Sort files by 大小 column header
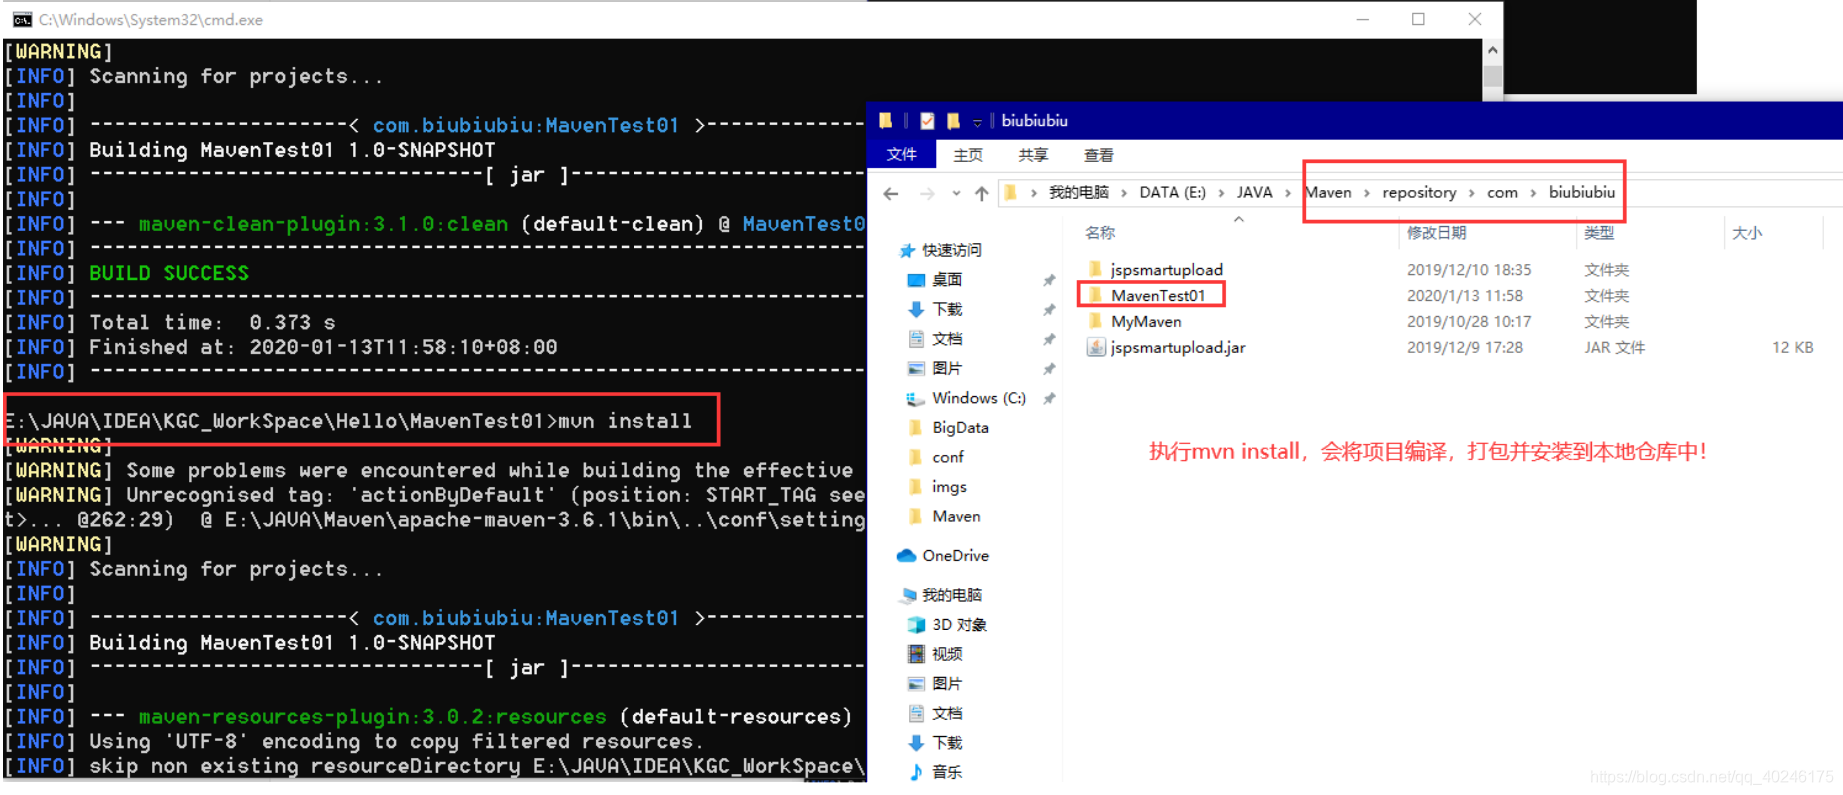Viewport: 1843px width, 795px height. [x=1747, y=232]
